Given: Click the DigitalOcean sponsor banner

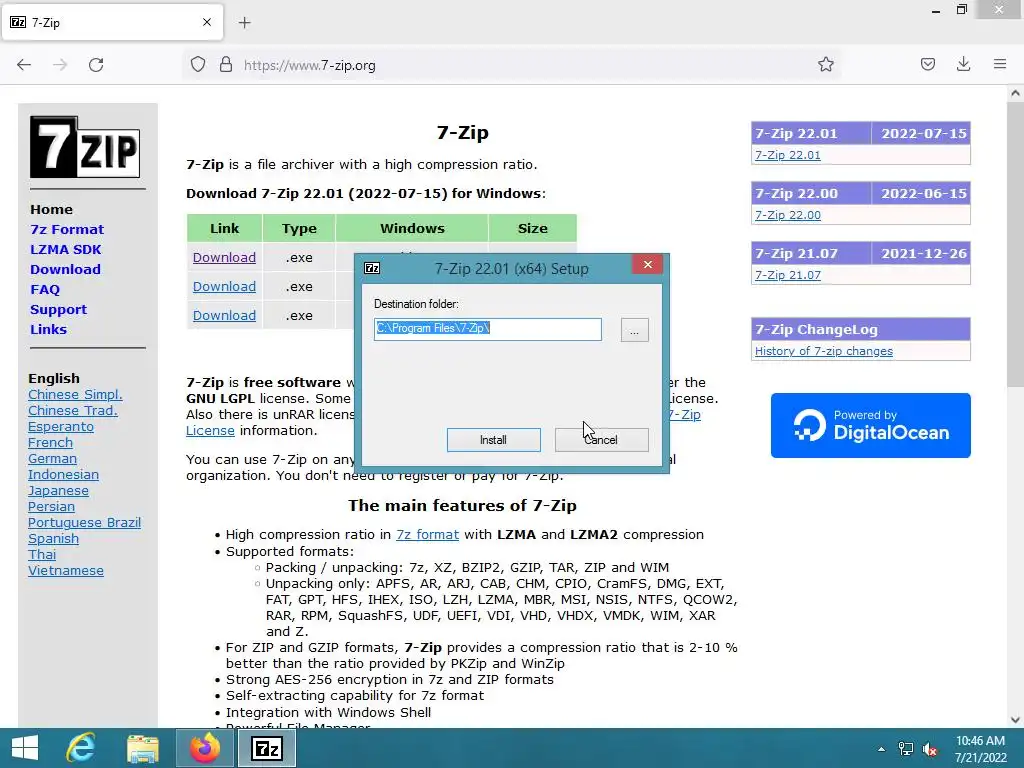Looking at the screenshot, I should click(x=871, y=425).
